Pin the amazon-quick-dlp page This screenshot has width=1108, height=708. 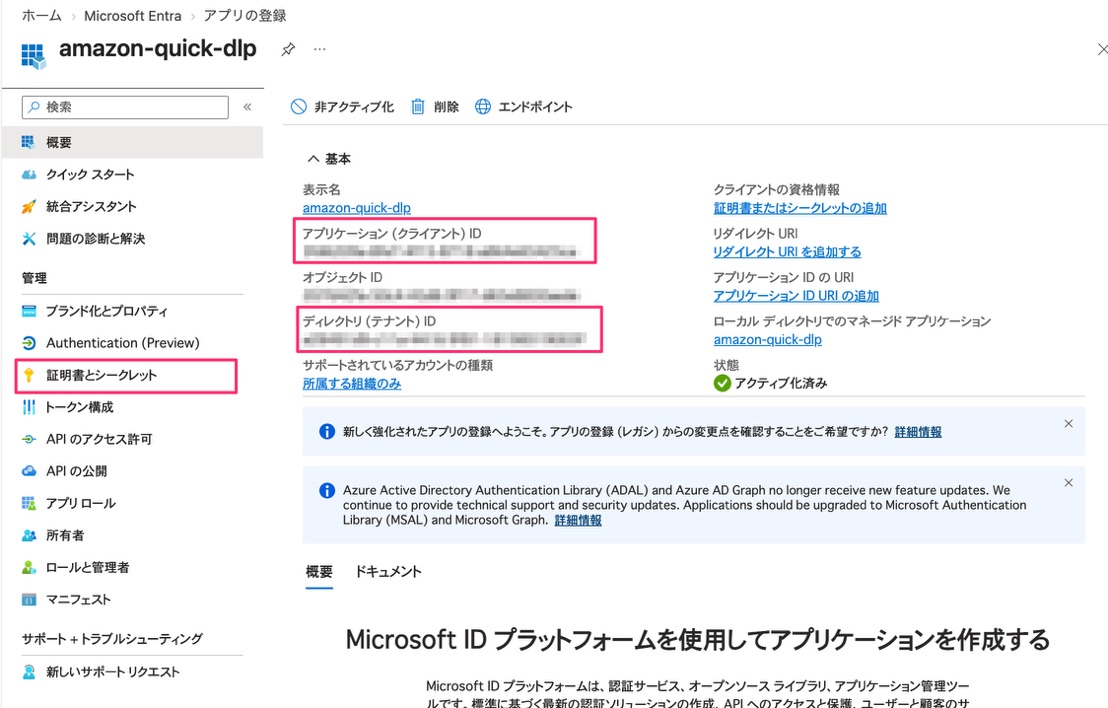[x=288, y=49]
